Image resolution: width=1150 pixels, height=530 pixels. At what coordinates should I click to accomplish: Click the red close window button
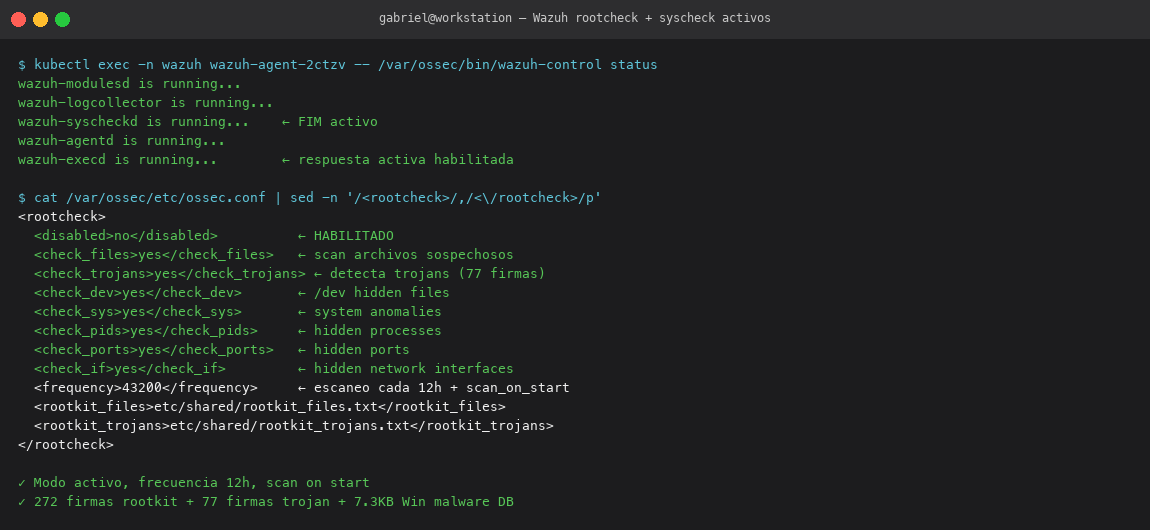point(18,19)
